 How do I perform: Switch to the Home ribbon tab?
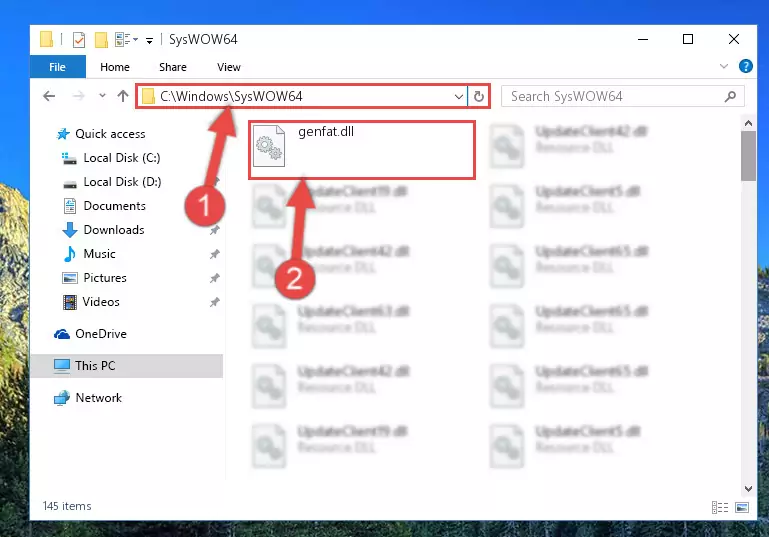point(115,67)
